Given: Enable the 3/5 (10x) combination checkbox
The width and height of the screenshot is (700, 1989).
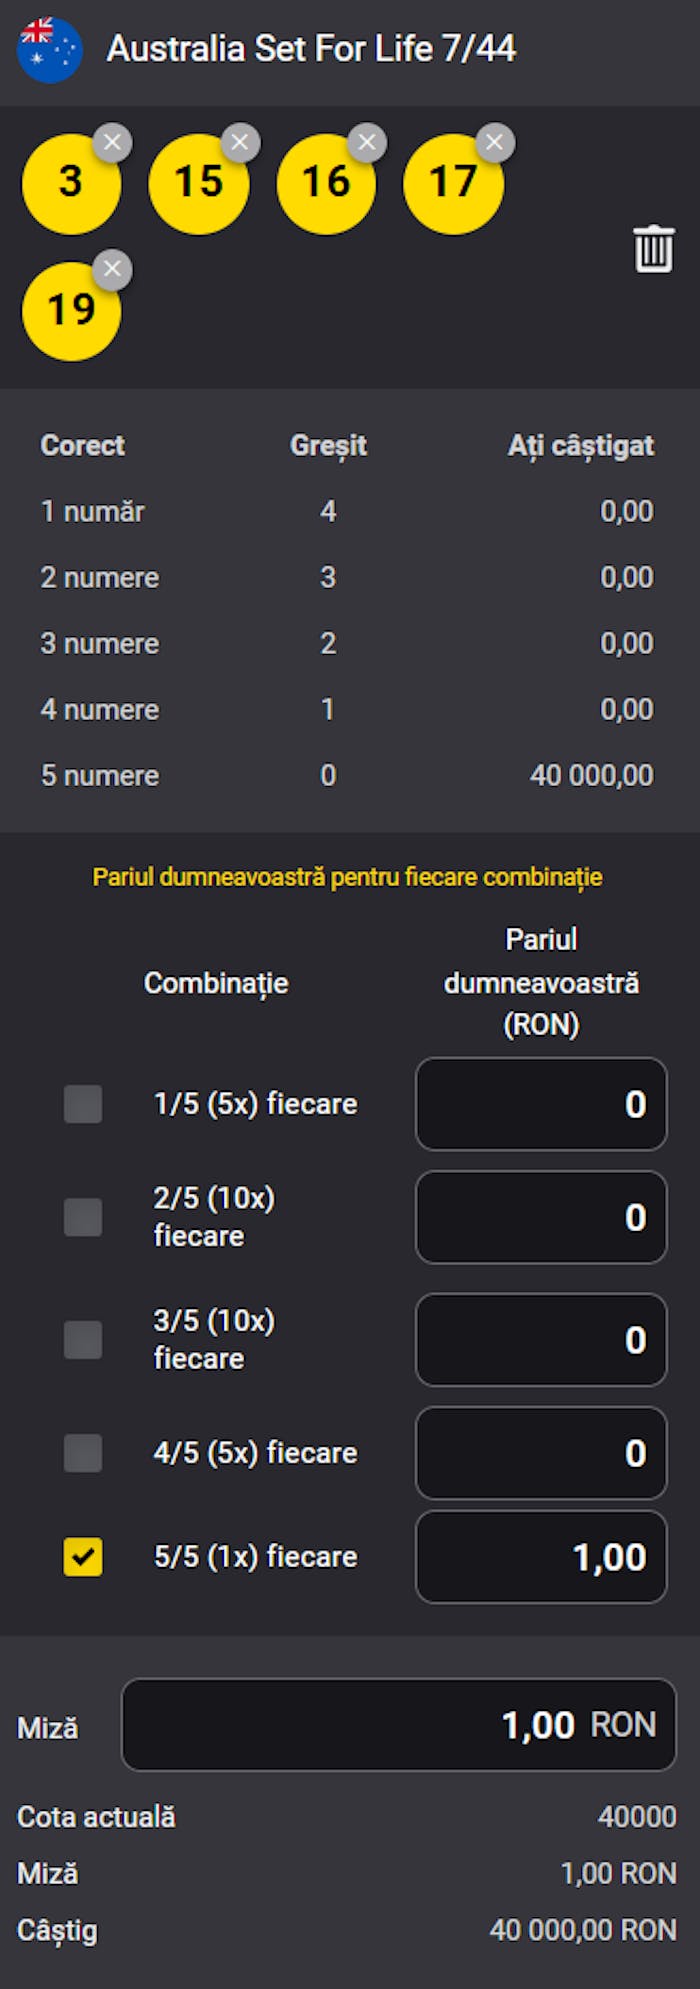Looking at the screenshot, I should point(83,1340).
